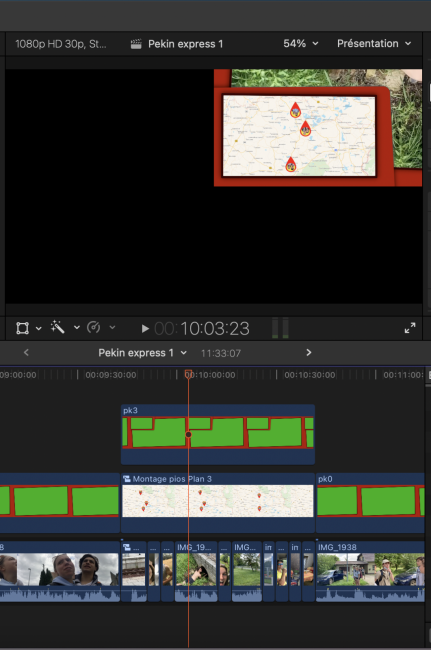This screenshot has height=650, width=431.
Task: Play the timeline from the playhead
Action: pos(145,329)
